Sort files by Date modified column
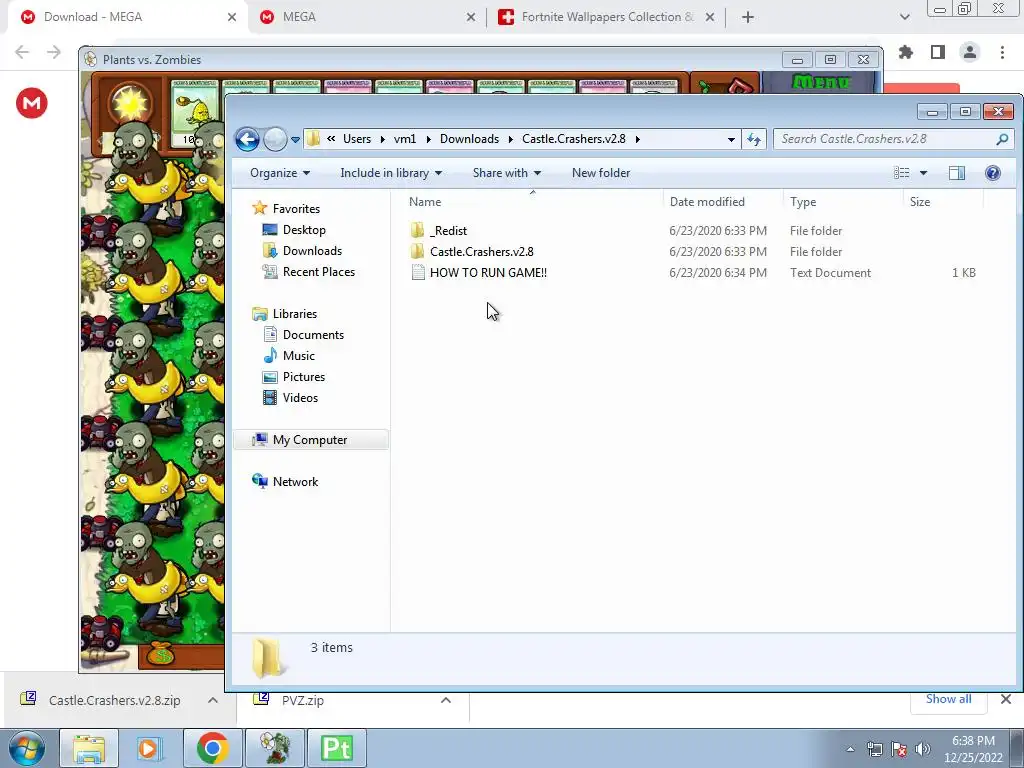 coord(723,202)
